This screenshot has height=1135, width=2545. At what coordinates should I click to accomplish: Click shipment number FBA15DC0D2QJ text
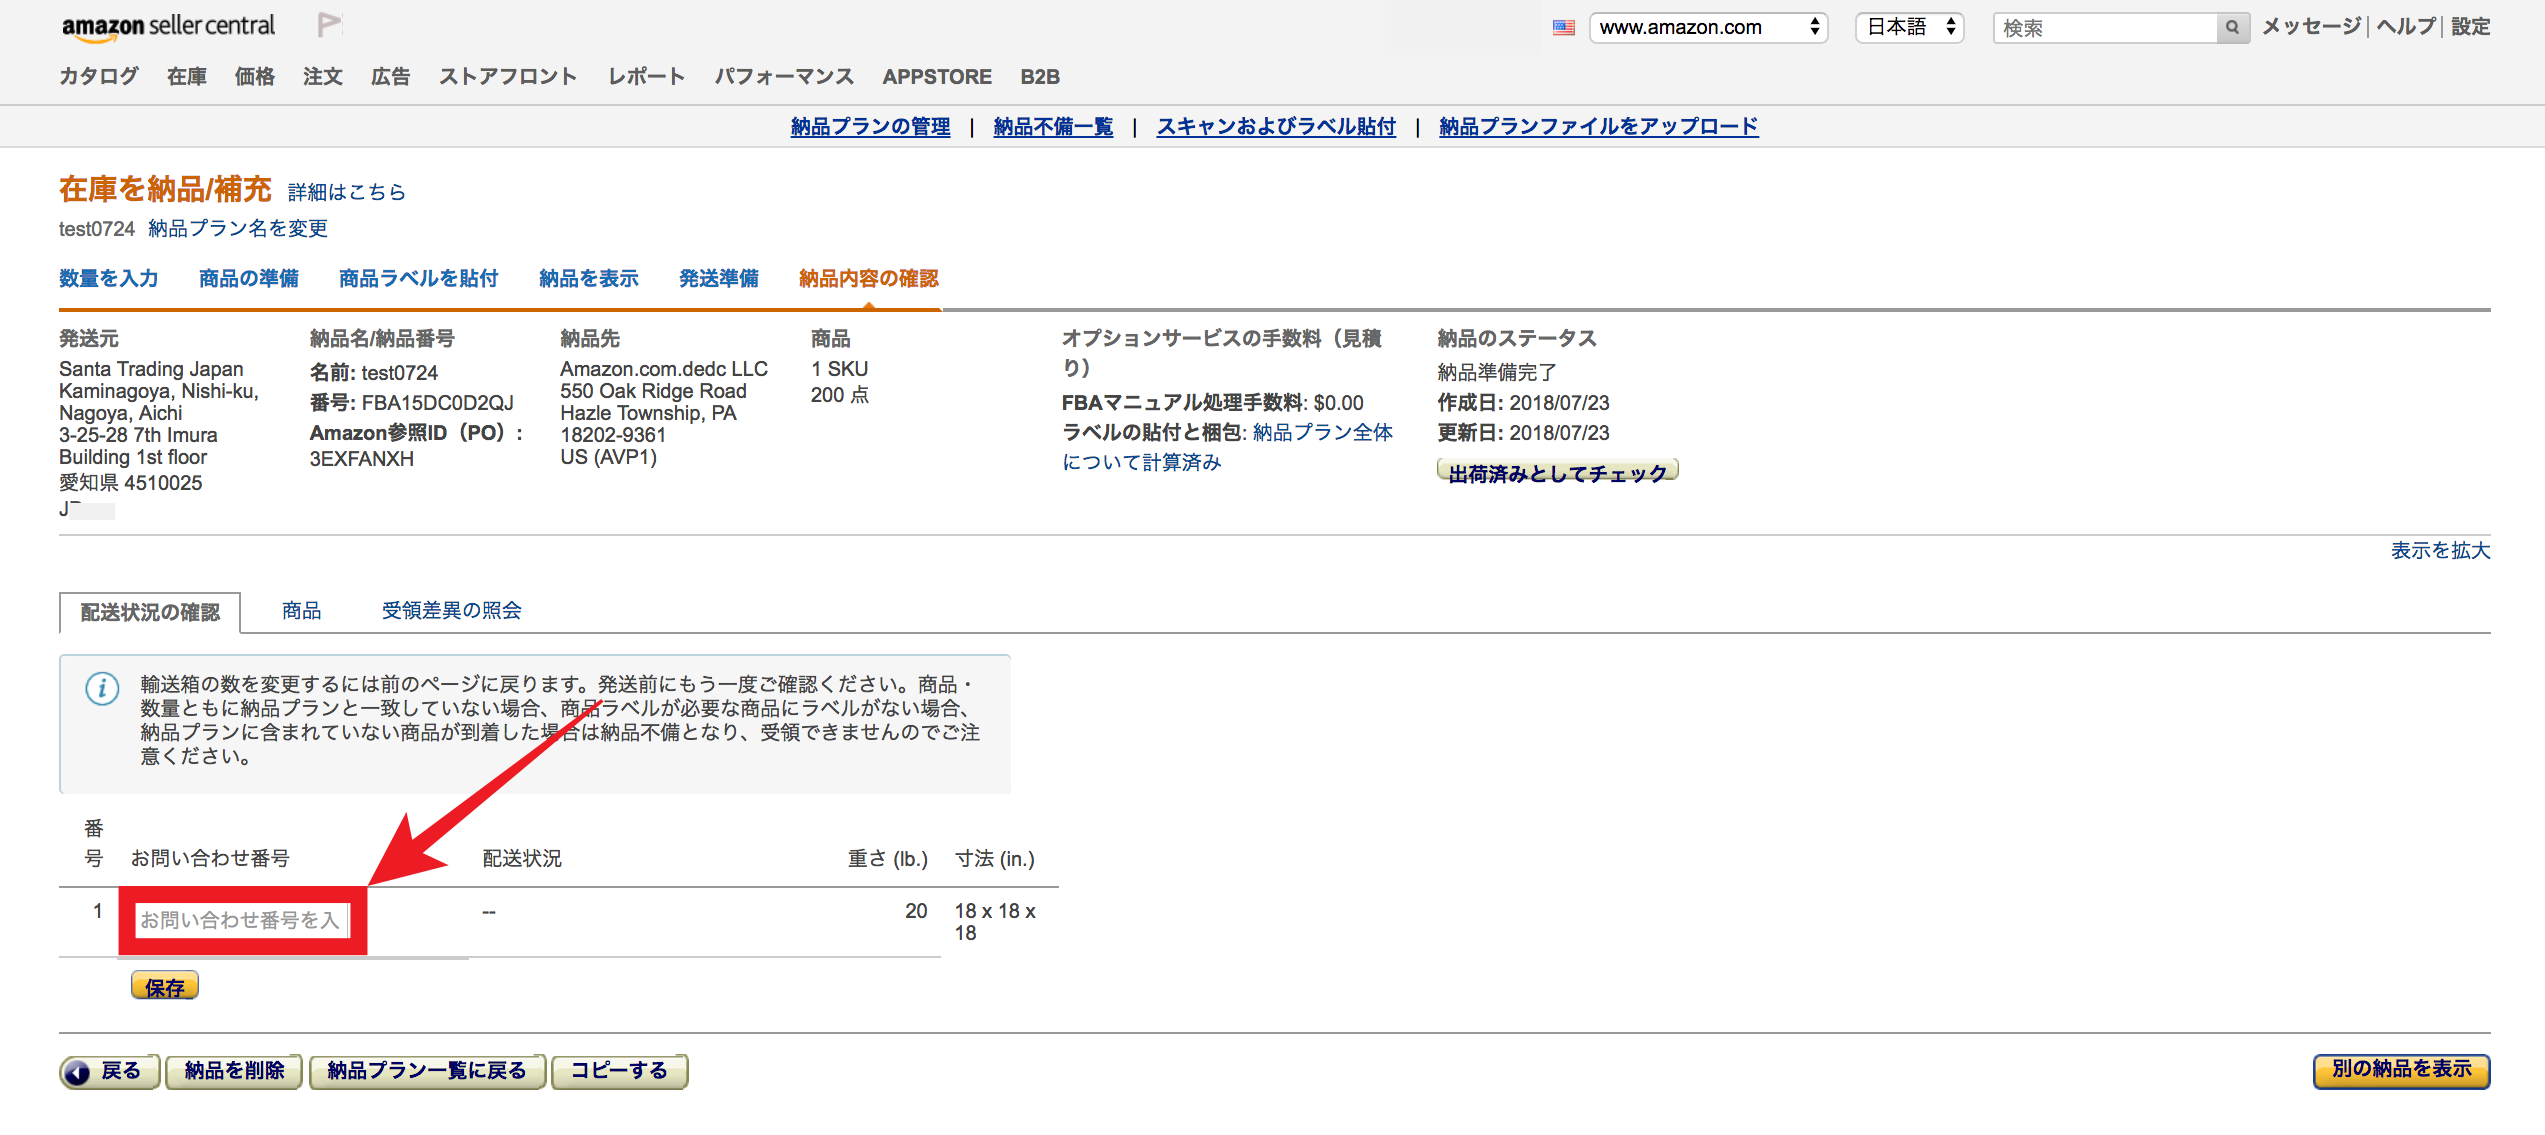click(437, 403)
